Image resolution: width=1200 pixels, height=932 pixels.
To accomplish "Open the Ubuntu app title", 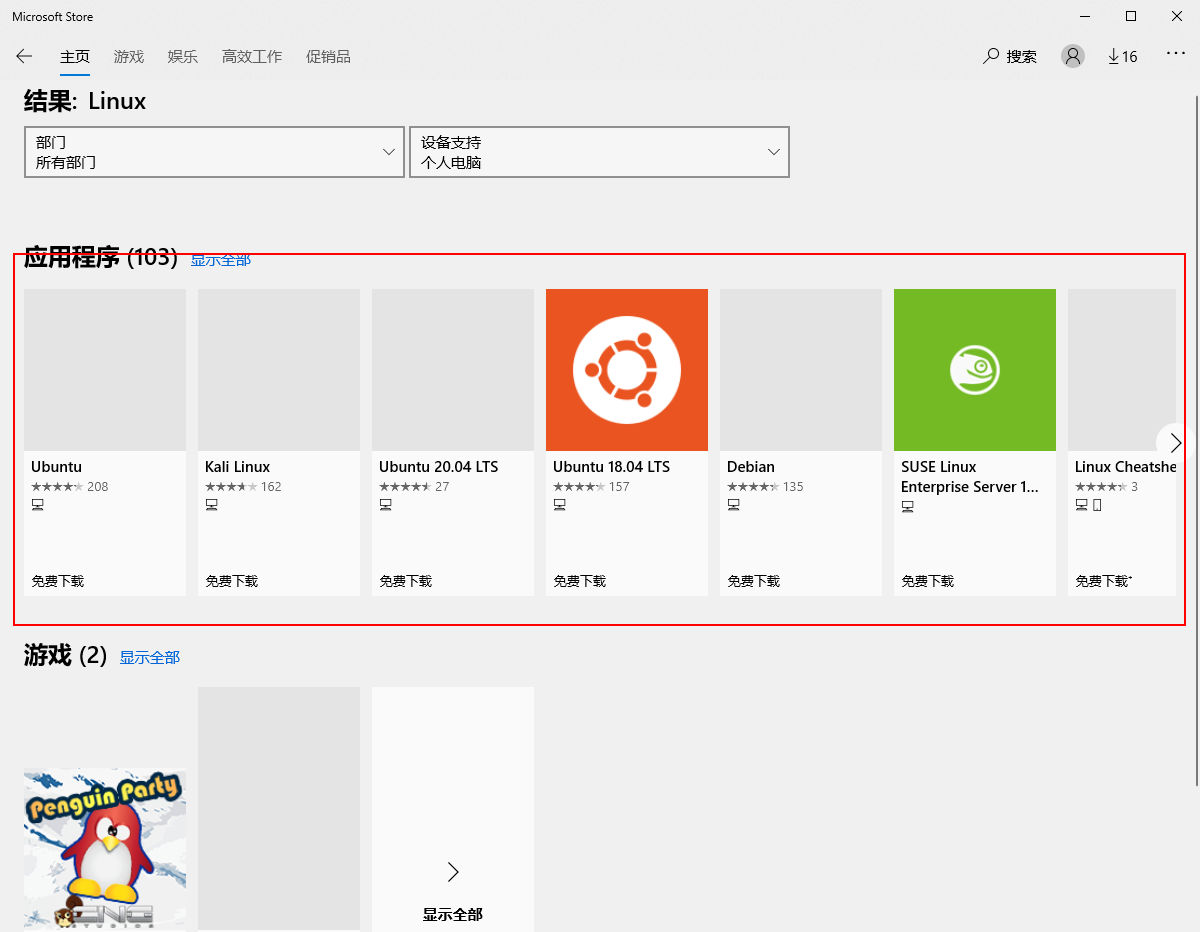I will (56, 467).
